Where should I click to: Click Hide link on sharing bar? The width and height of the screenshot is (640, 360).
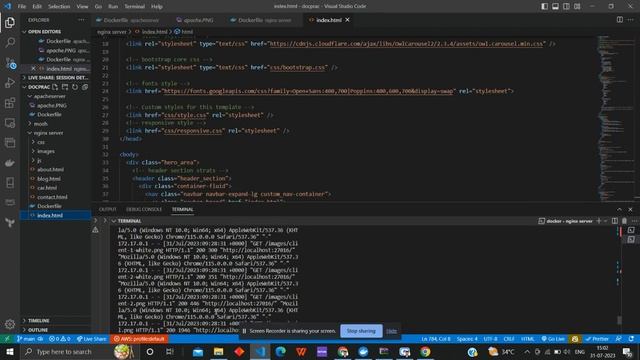tap(391, 331)
